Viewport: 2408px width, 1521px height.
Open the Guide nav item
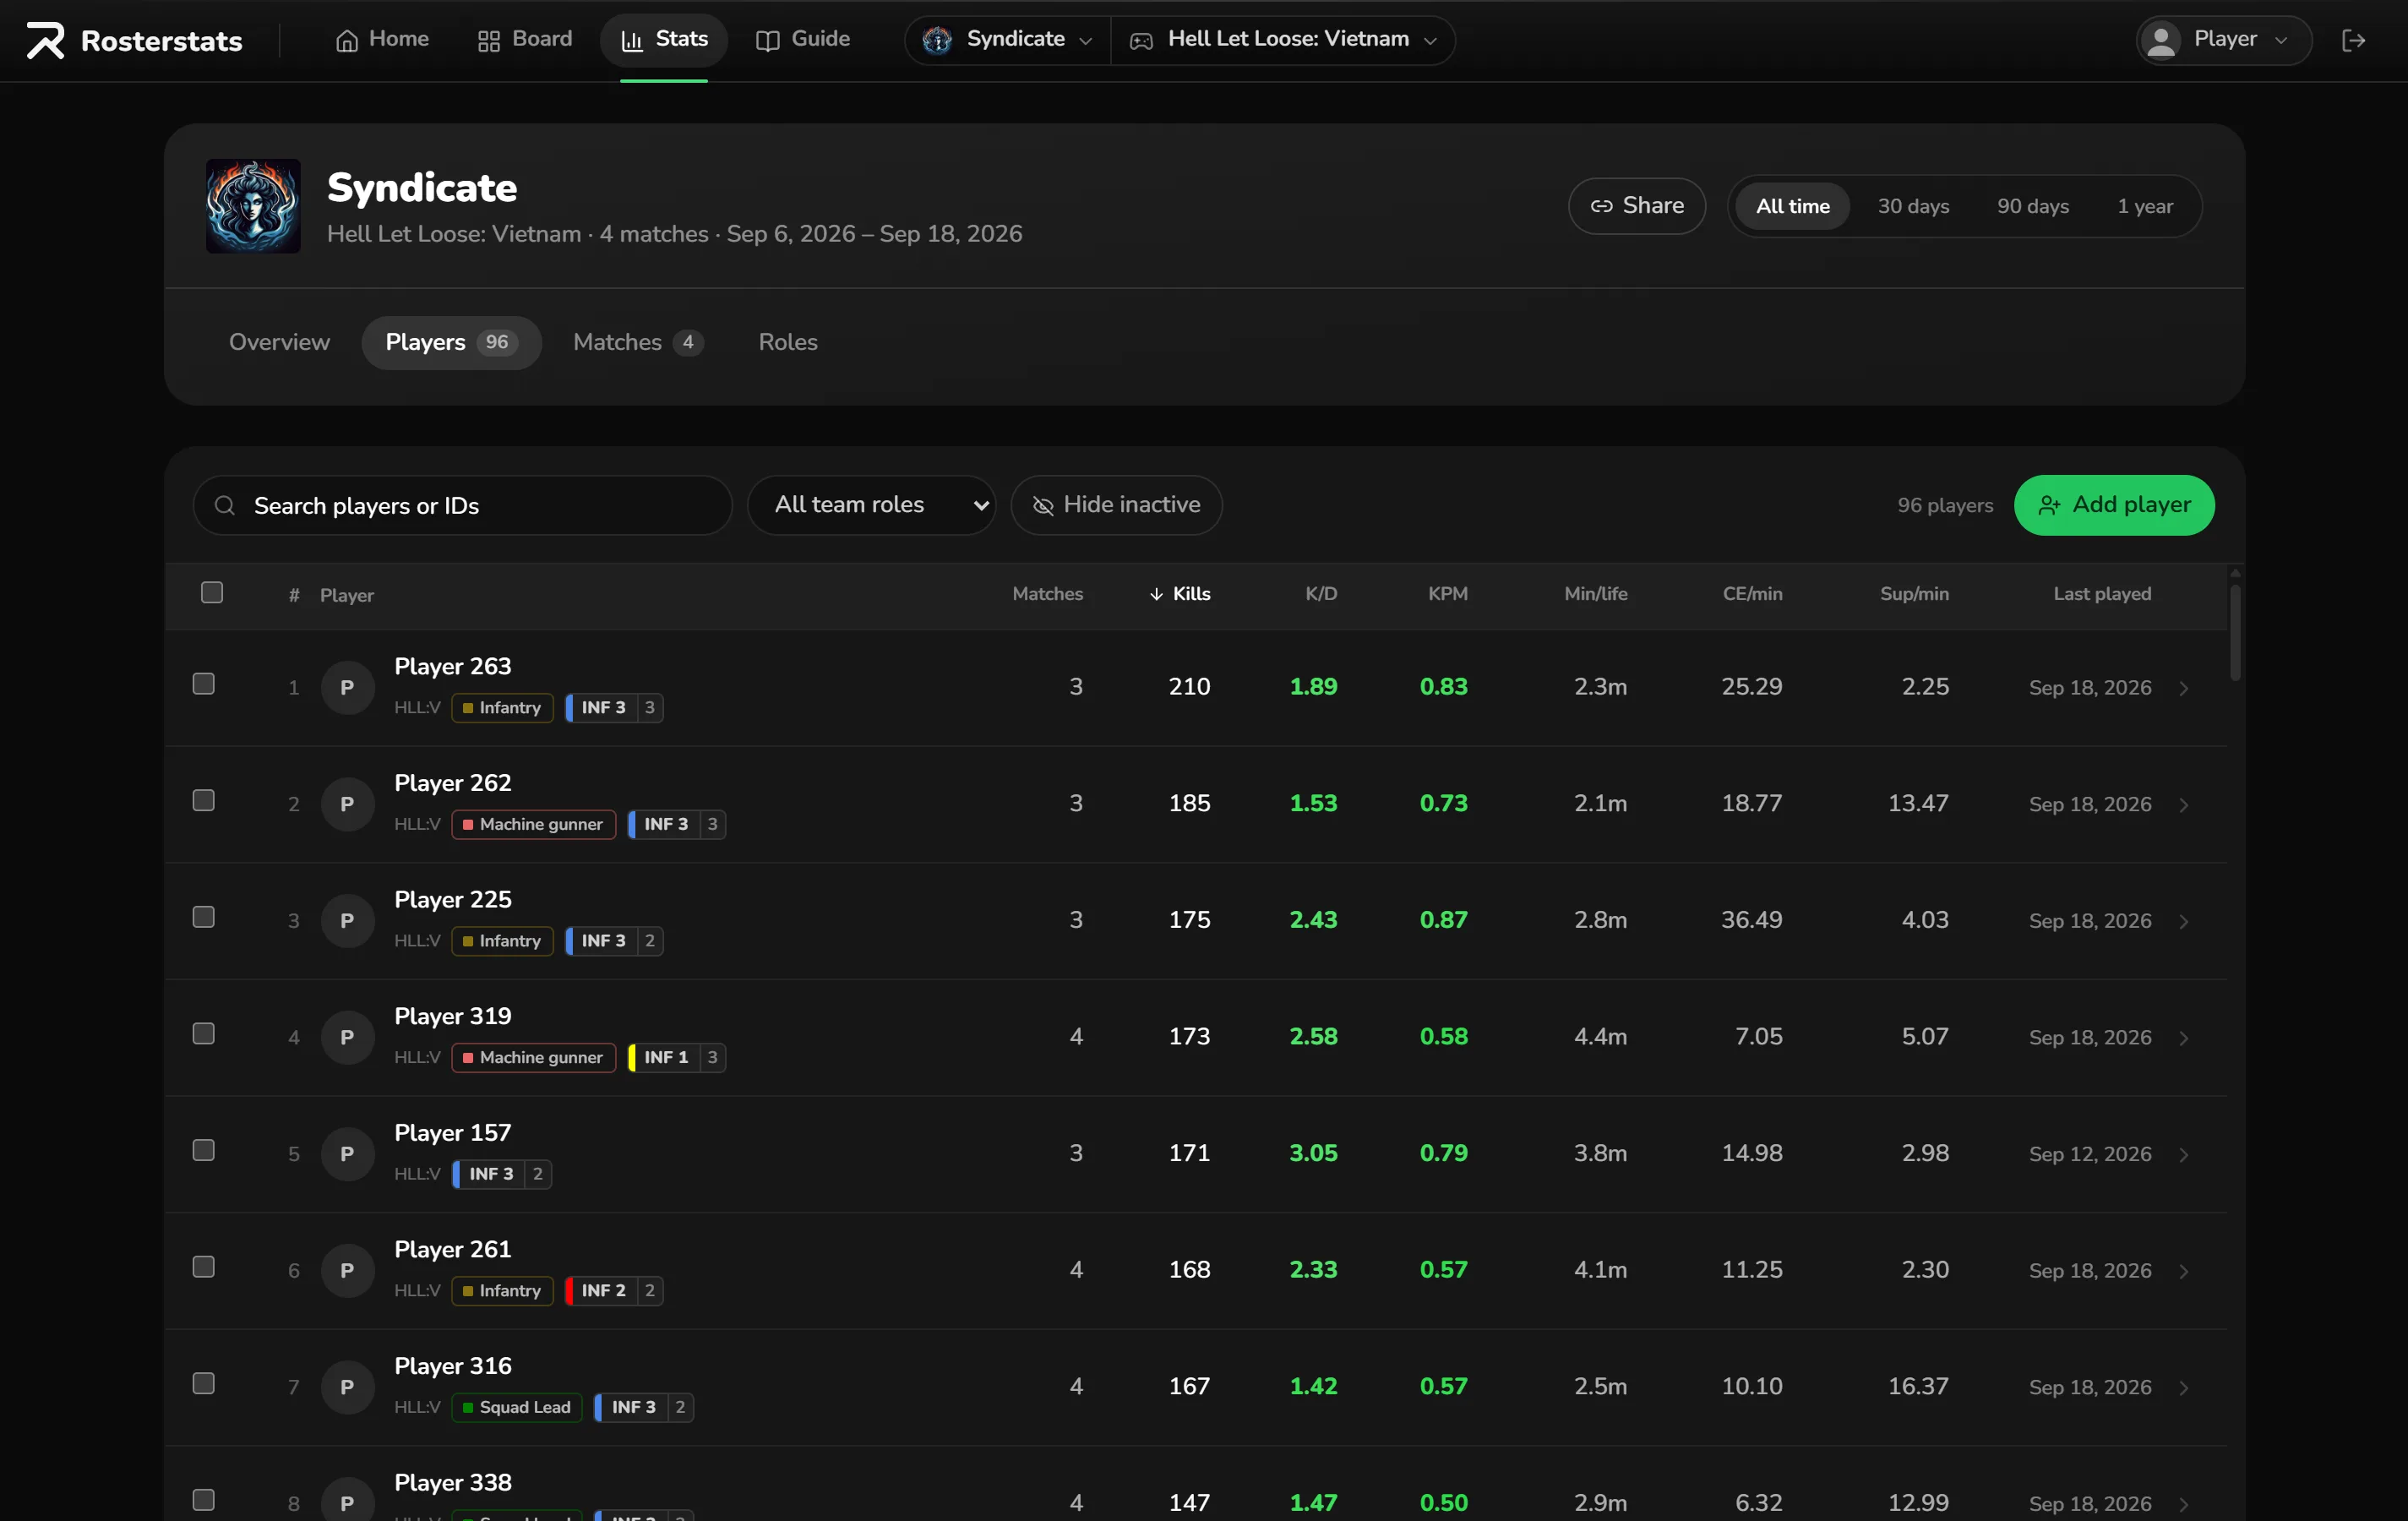coord(803,40)
